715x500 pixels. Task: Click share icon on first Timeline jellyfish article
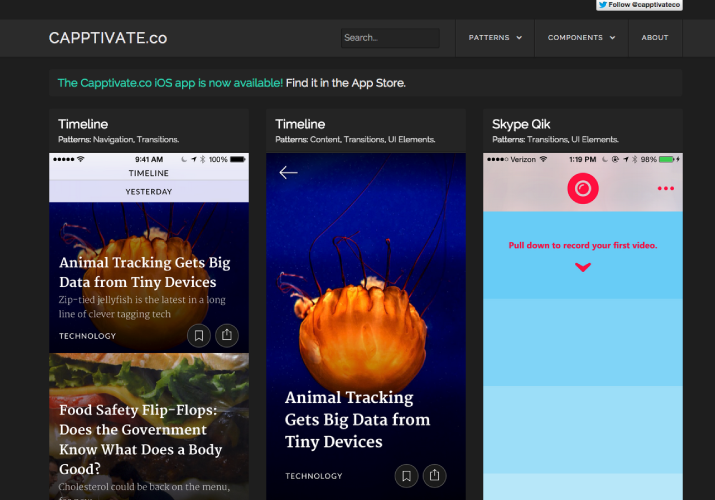click(x=227, y=336)
